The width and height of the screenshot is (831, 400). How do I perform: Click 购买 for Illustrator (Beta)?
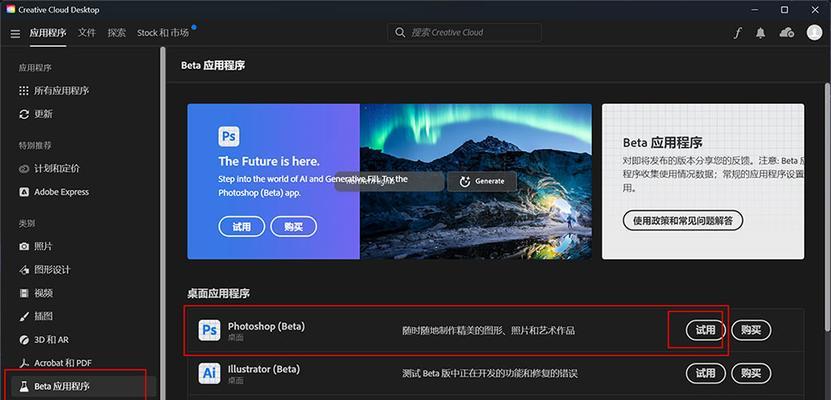[x=752, y=373]
